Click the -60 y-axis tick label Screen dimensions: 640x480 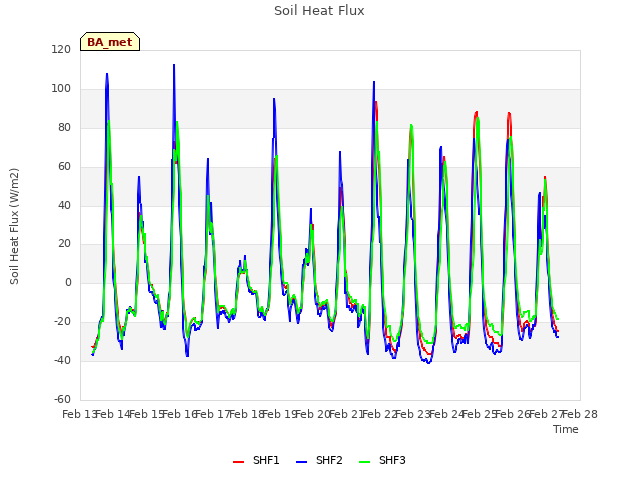click(x=62, y=399)
